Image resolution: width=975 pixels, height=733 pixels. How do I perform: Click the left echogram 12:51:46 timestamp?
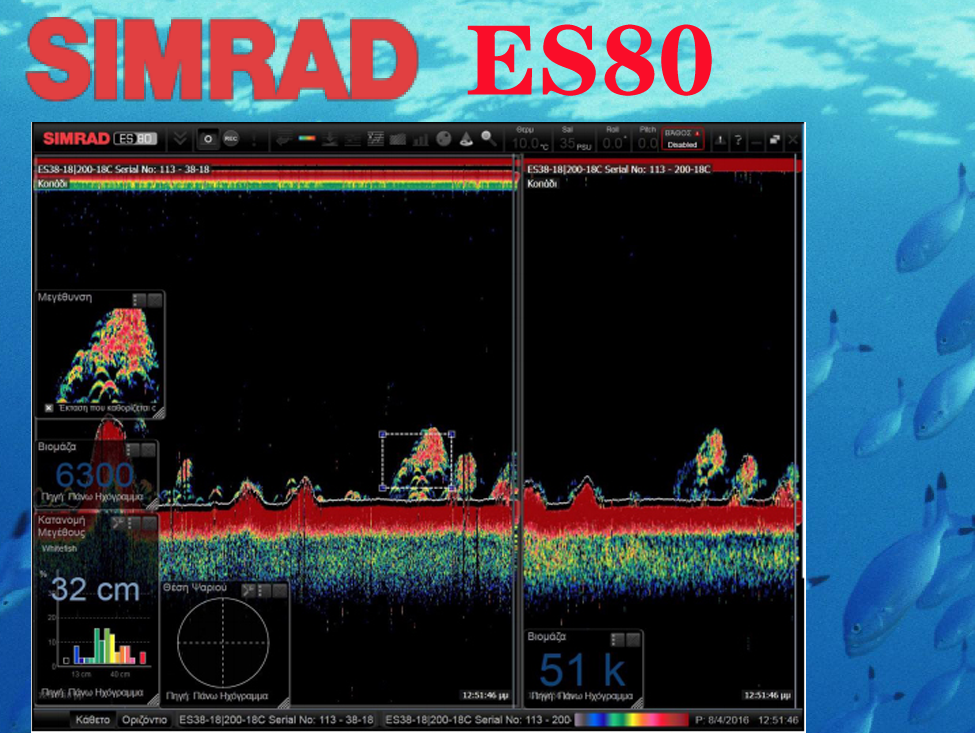point(485,695)
